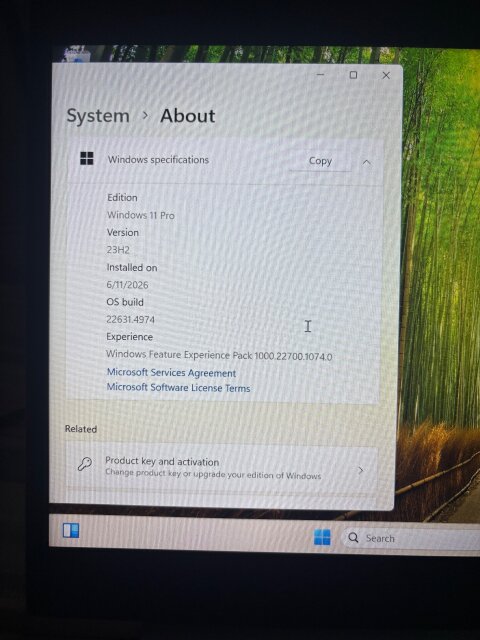Screen dimensions: 480x640
Task: Click the 'Experience' label
Action: coord(129,337)
